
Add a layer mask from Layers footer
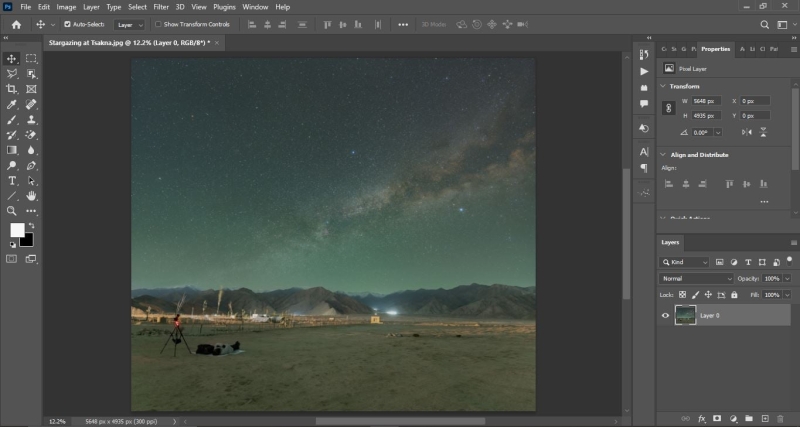(x=717, y=419)
